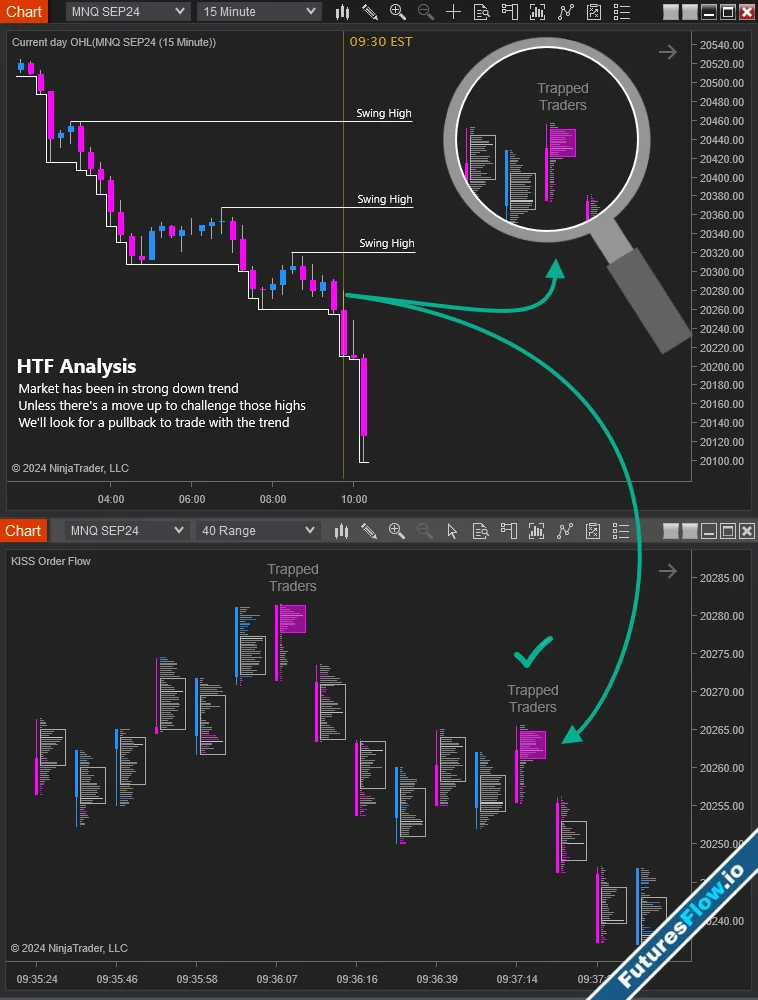The width and height of the screenshot is (758, 1000).
Task: Click the top Chart tab label
Action: pos(23,12)
